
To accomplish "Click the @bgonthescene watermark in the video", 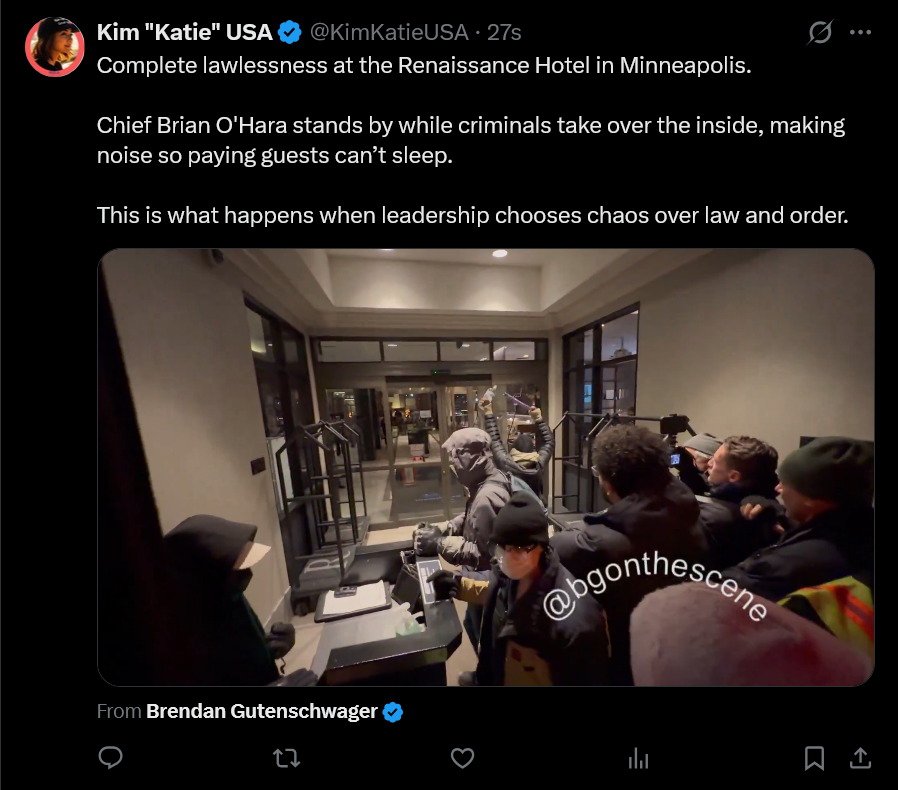I will [654, 586].
